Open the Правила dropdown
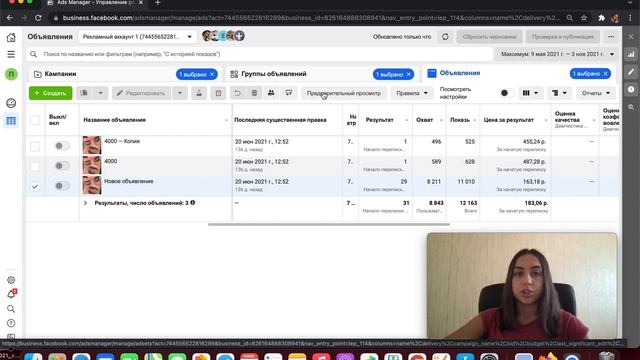The width and height of the screenshot is (640, 360). click(412, 93)
